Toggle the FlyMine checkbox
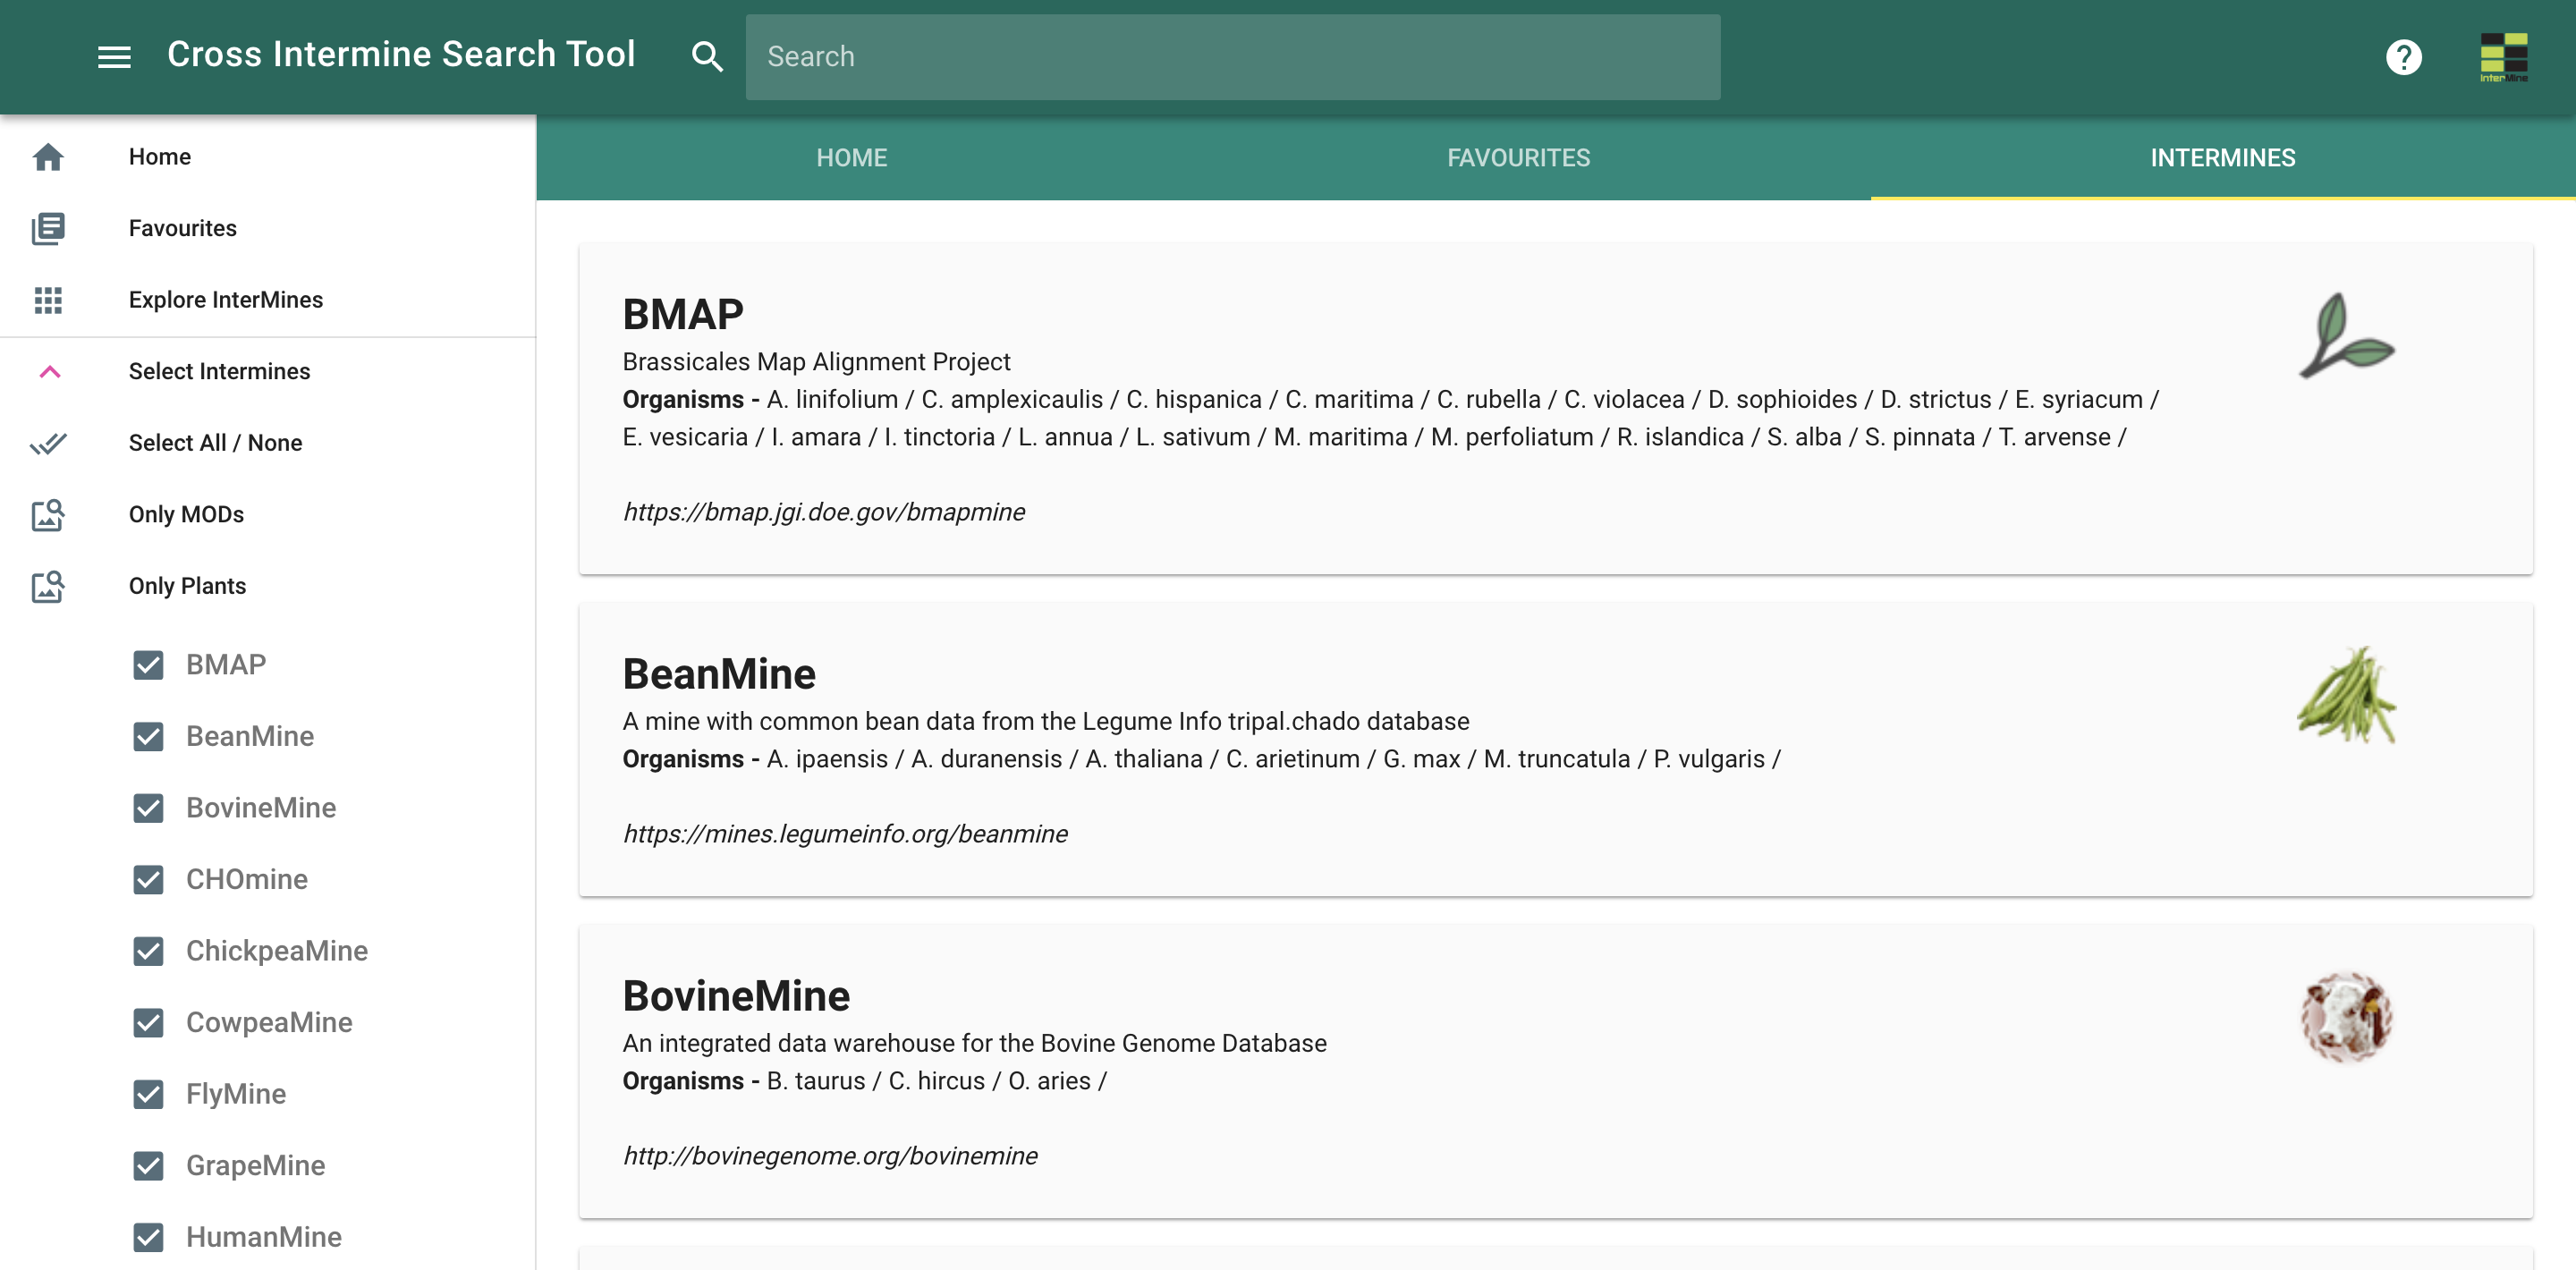 (148, 1094)
